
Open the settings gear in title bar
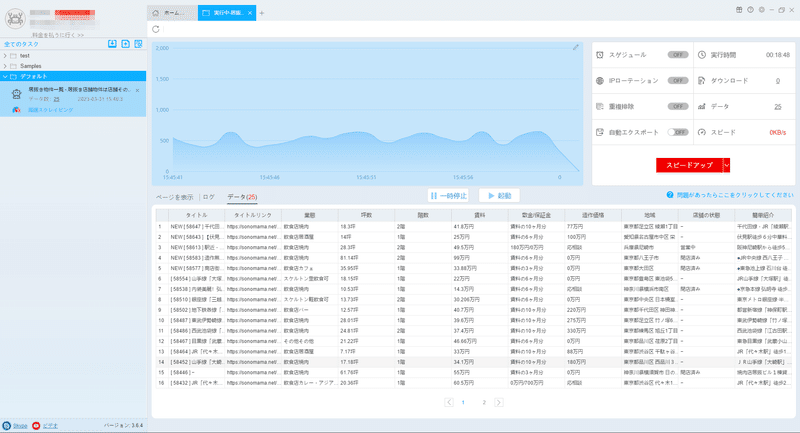(762, 10)
